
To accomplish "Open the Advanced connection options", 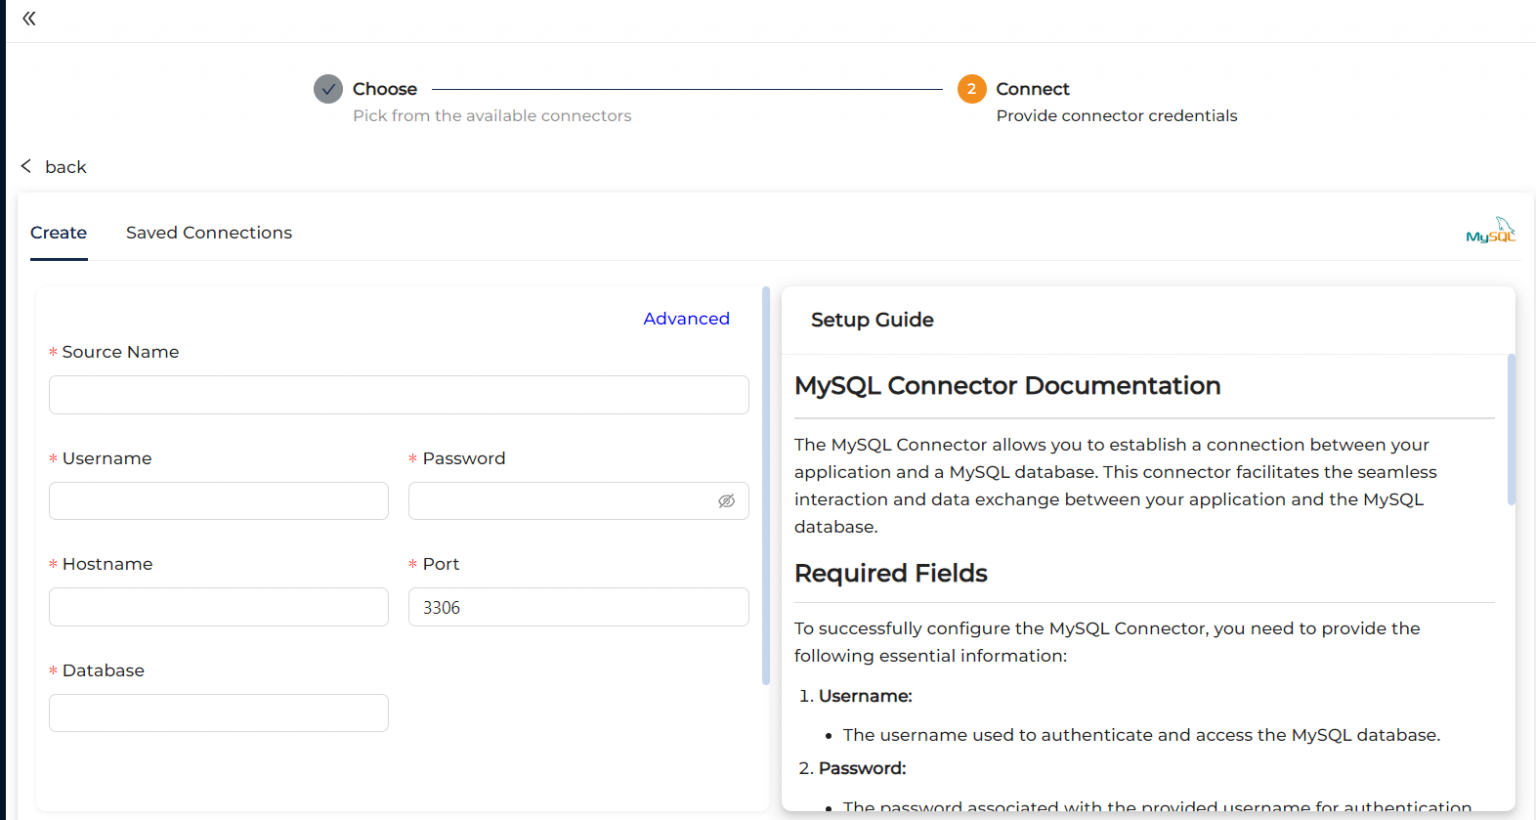I will (x=686, y=318).
